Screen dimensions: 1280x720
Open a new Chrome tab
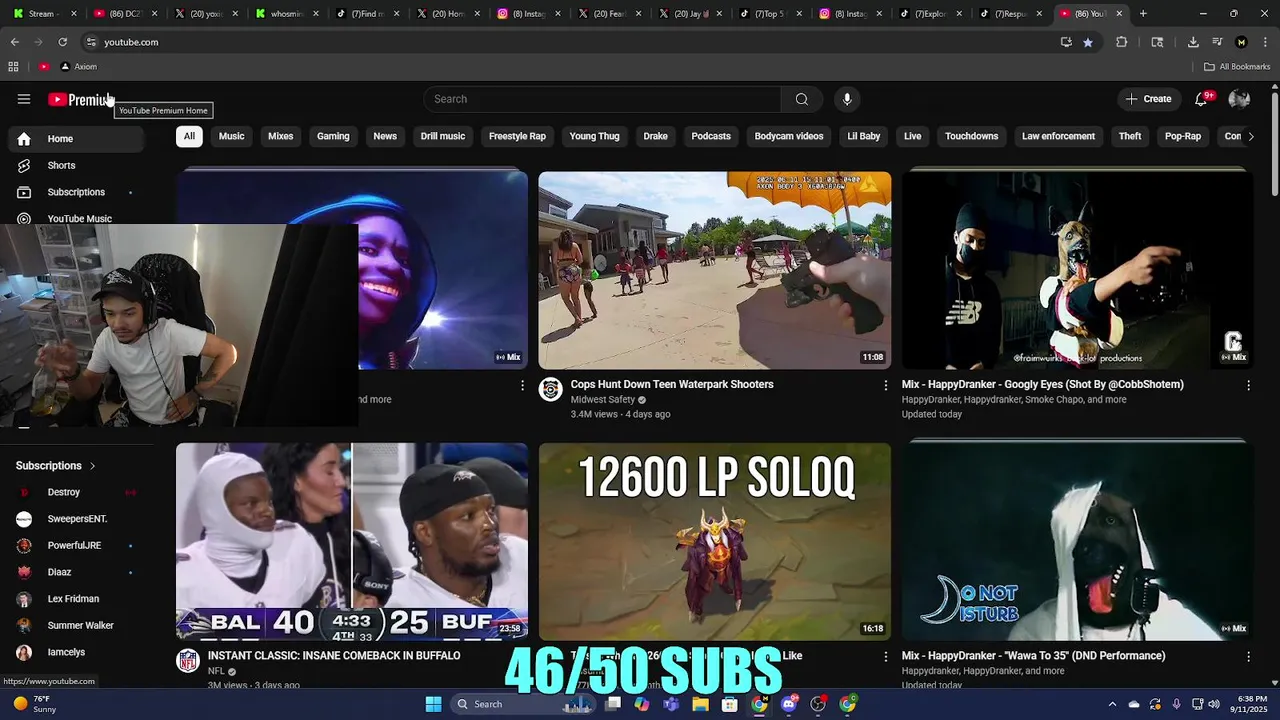(1143, 14)
